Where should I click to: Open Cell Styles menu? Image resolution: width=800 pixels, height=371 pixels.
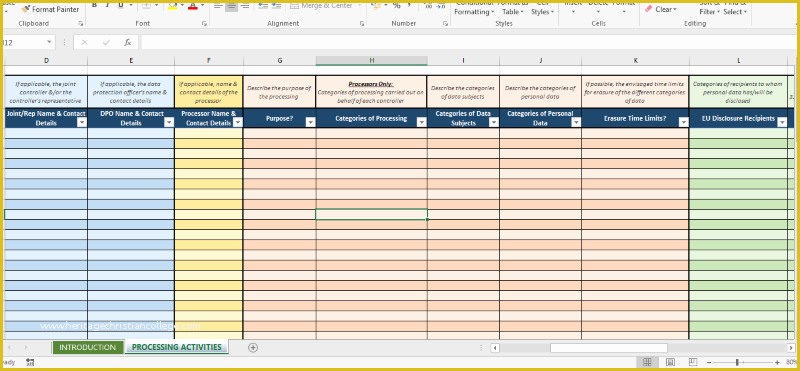(541, 8)
